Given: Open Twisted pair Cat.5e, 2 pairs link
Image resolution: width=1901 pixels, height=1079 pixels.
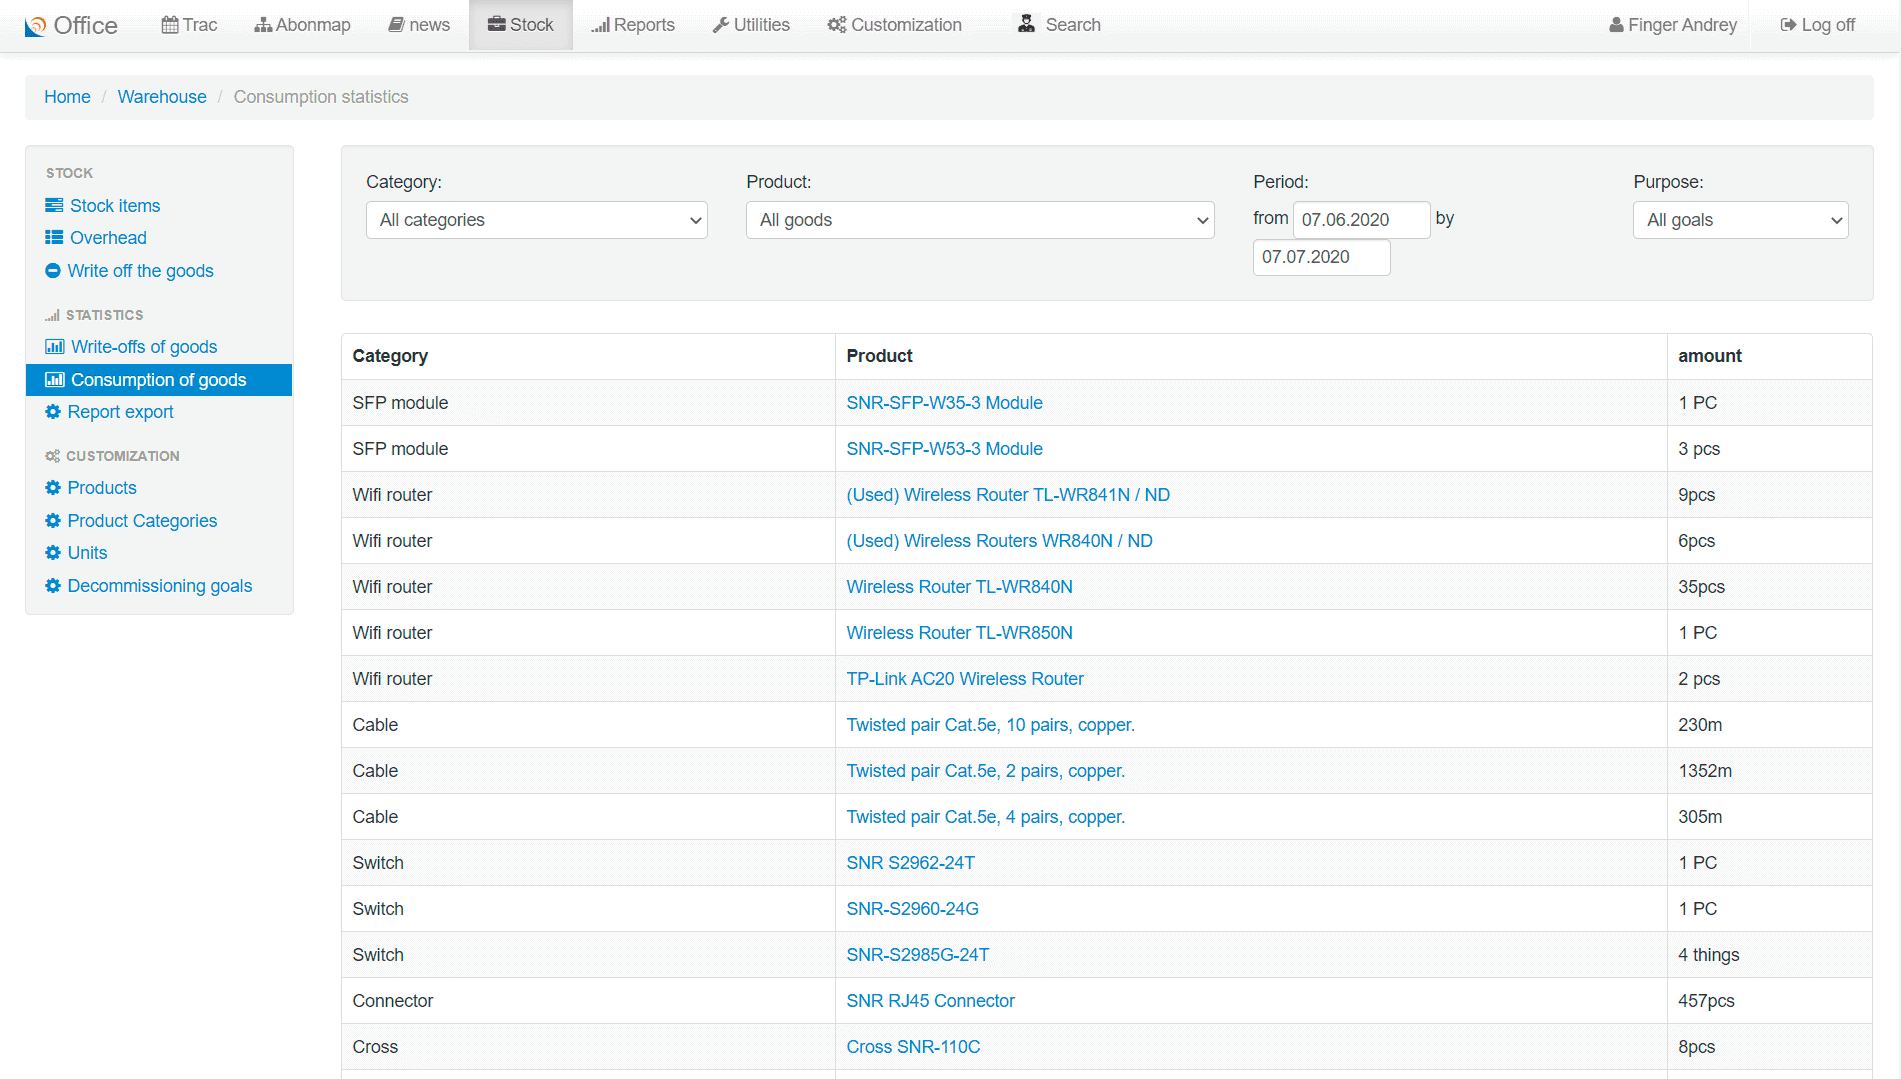Looking at the screenshot, I should click(985, 771).
